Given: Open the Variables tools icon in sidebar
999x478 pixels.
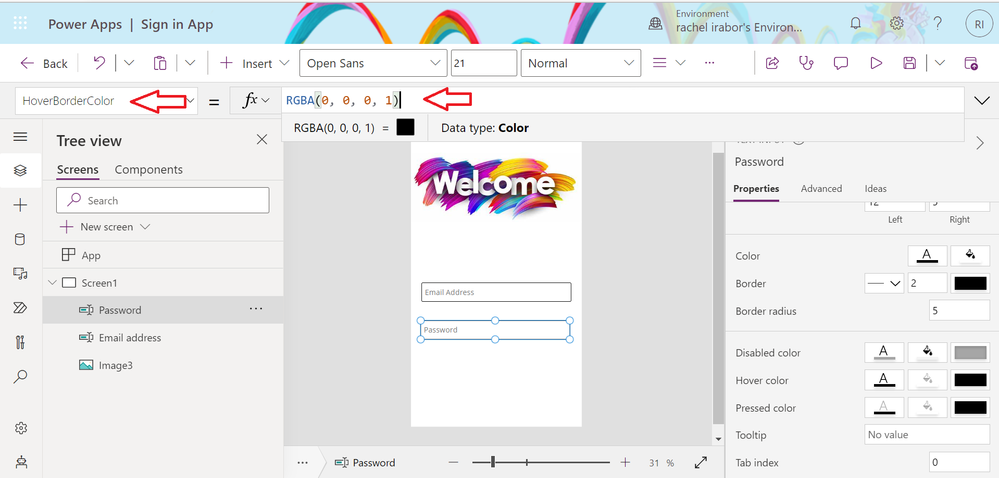Looking at the screenshot, I should click(x=20, y=342).
